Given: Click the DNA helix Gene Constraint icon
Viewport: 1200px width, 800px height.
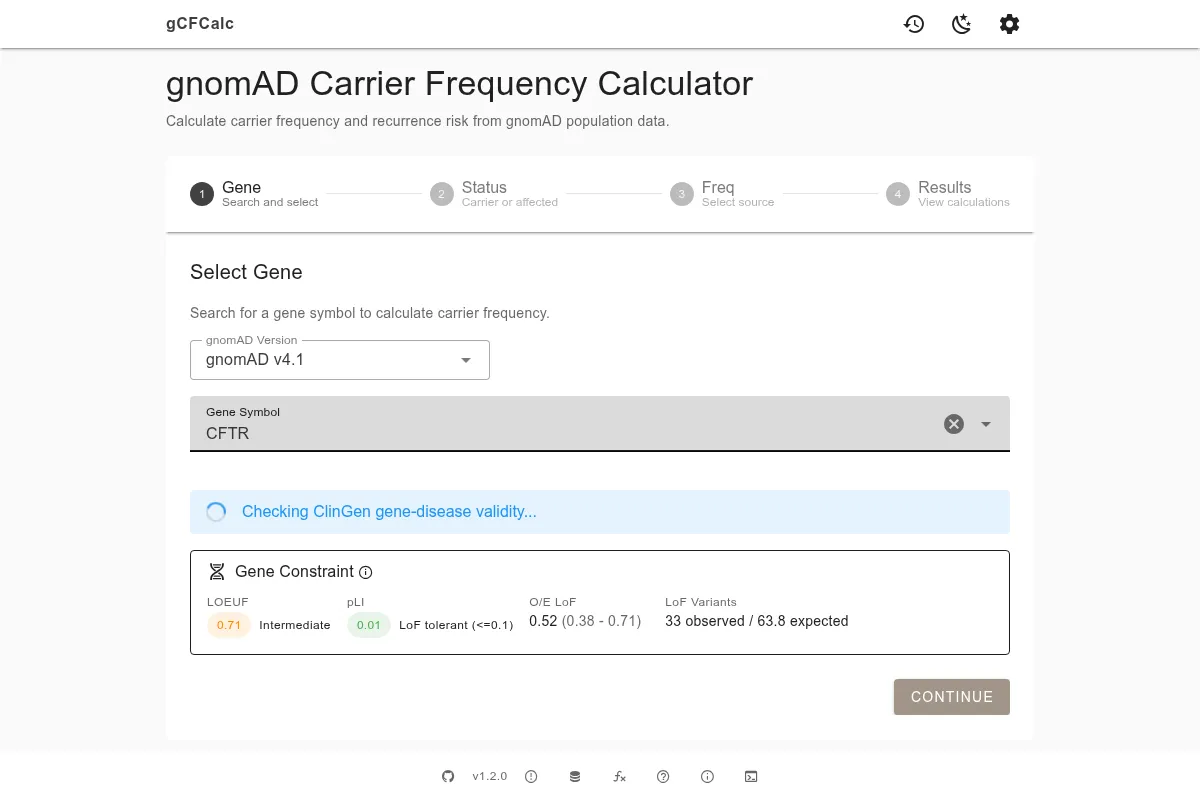Looking at the screenshot, I should [216, 571].
